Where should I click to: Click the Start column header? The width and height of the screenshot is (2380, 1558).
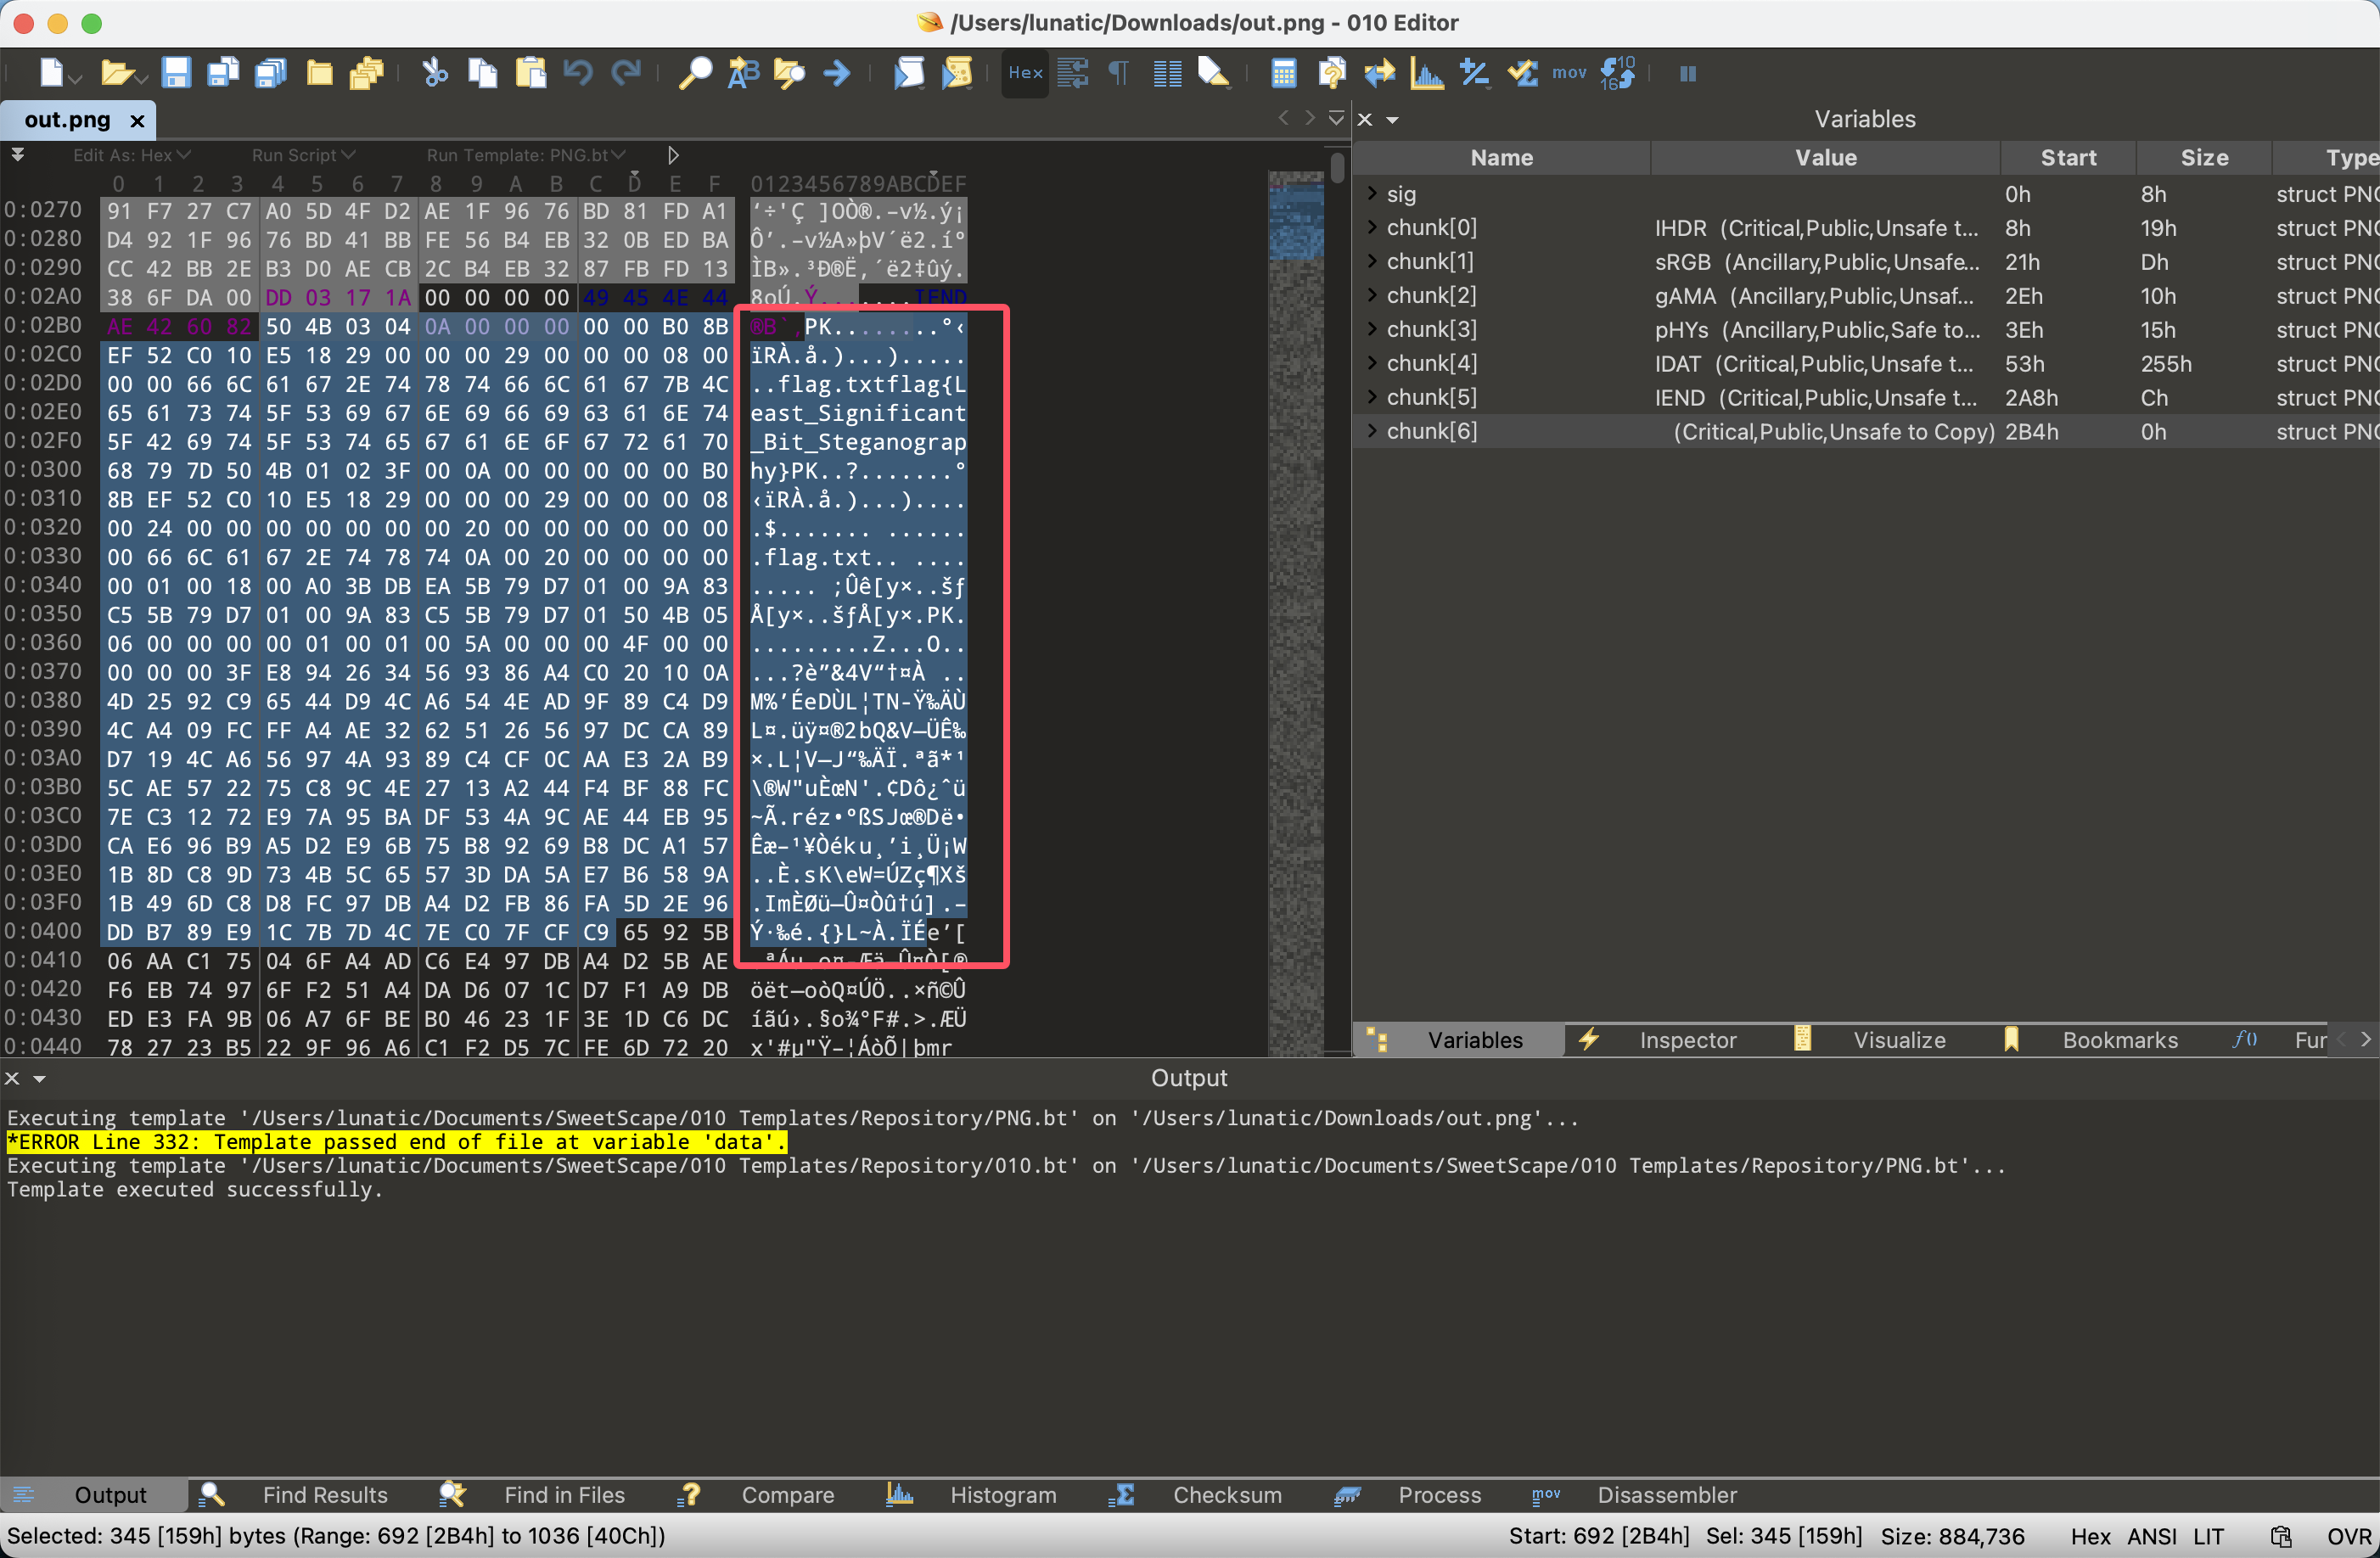pos(2068,158)
